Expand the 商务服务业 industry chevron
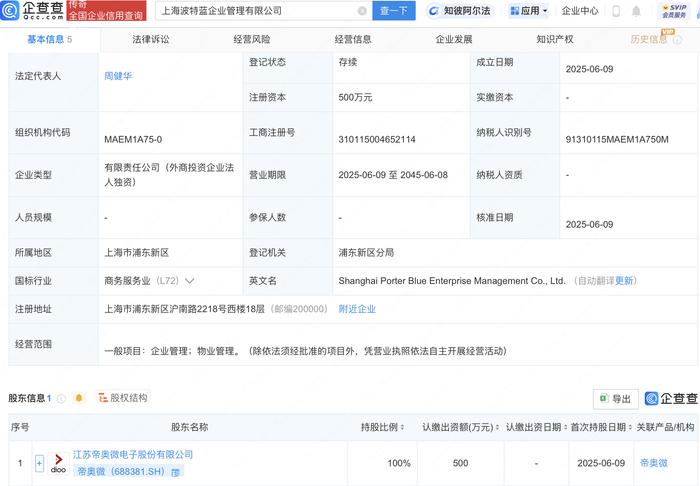This screenshot has height=486, width=700. tap(189, 281)
